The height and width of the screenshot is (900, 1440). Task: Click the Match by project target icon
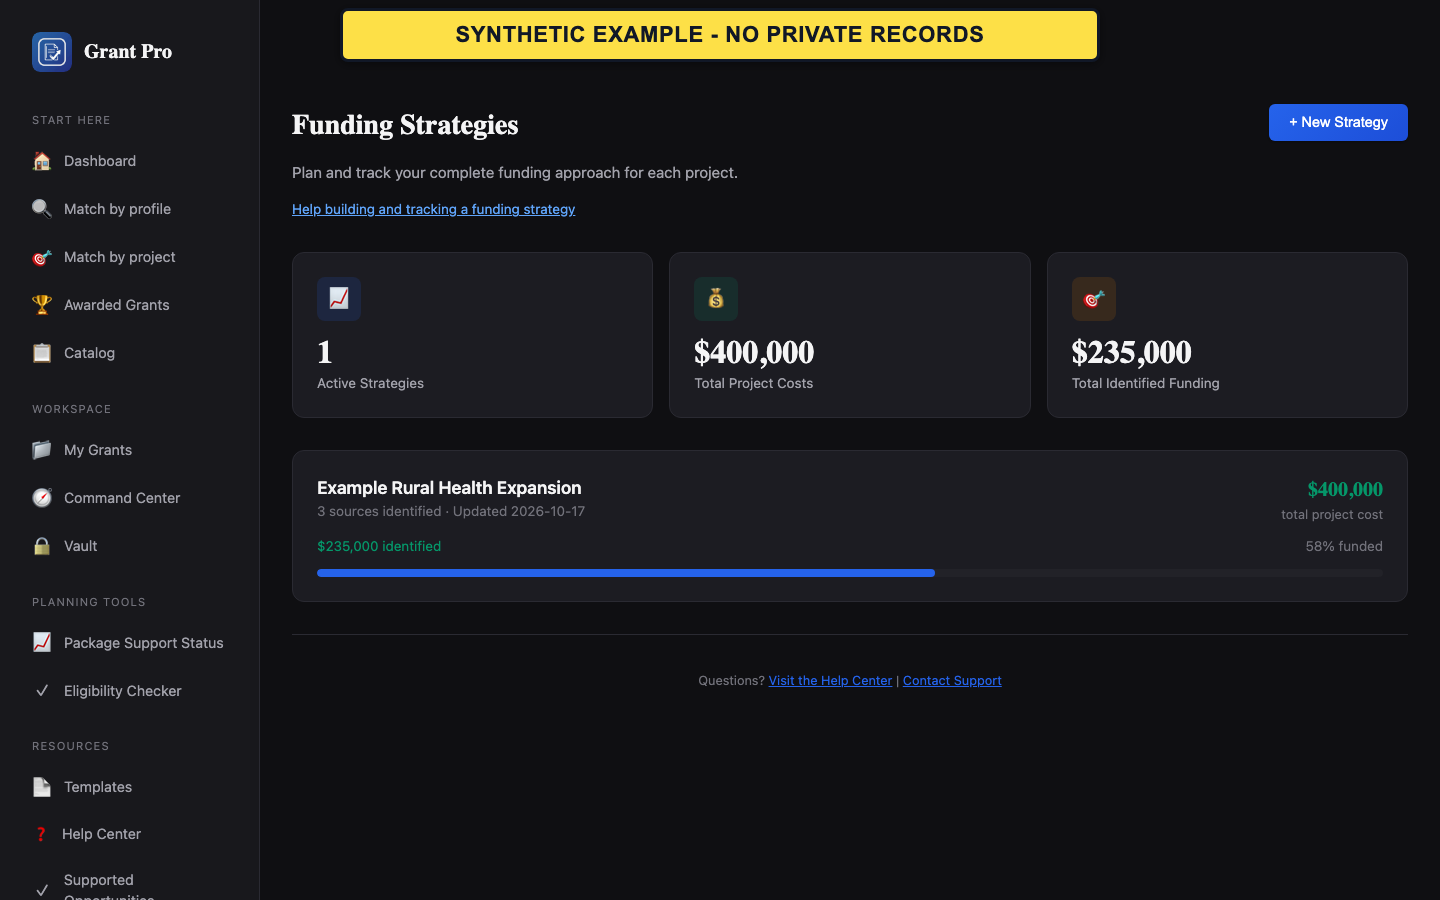42,257
